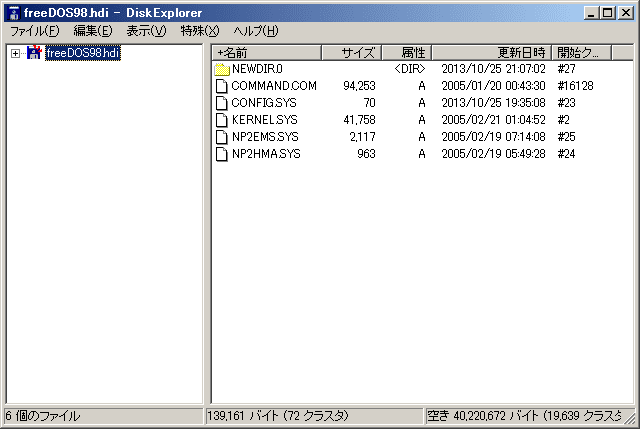Maximize the DiskExplorer window
The height and width of the screenshot is (429, 640).
pyautogui.click(x=607, y=13)
